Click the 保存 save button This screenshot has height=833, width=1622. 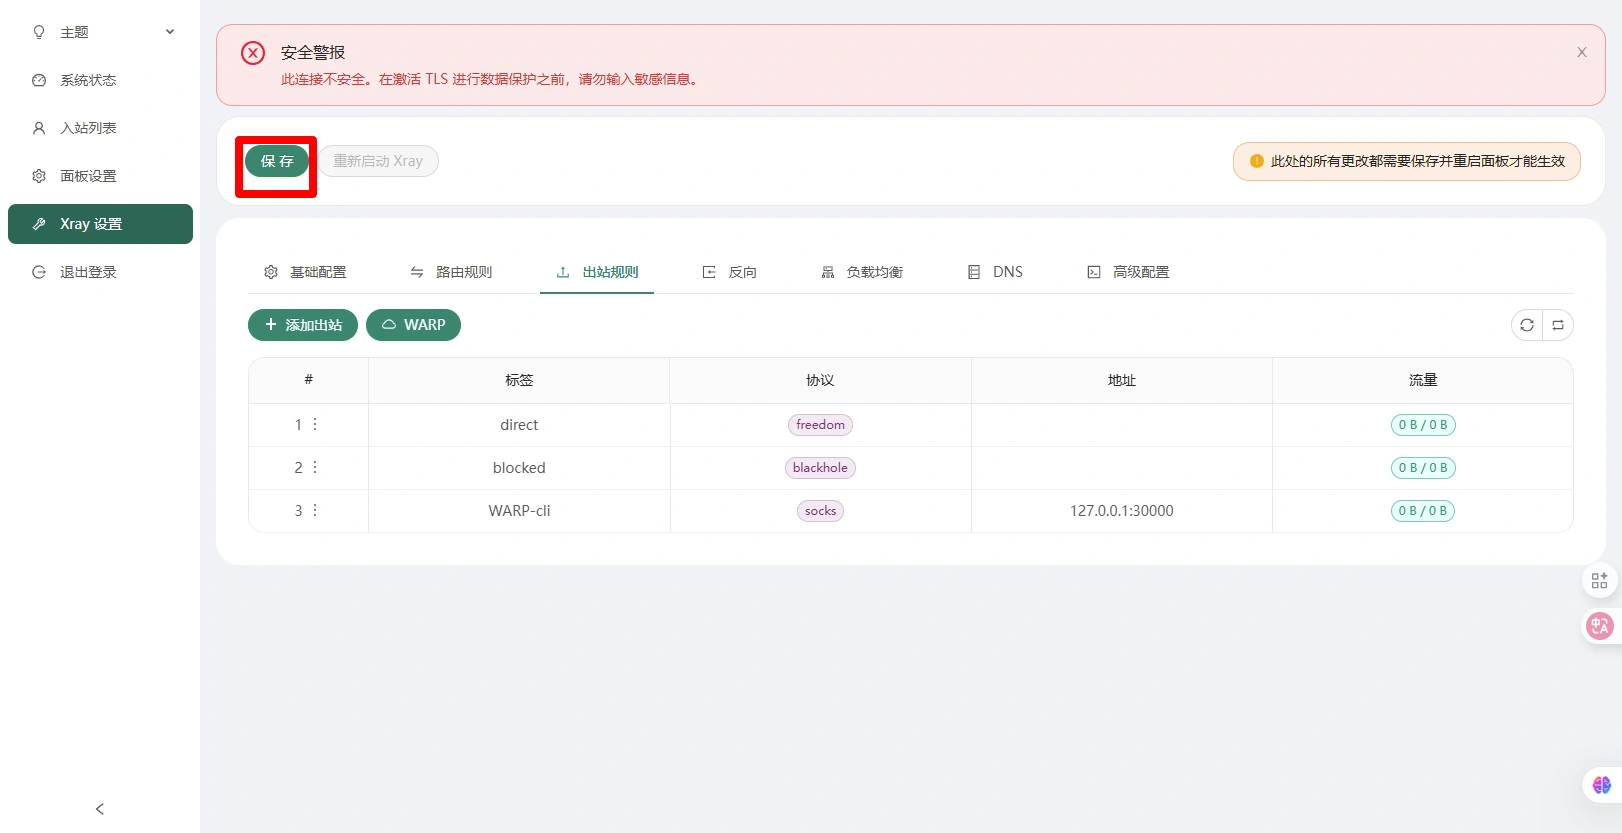(x=277, y=161)
